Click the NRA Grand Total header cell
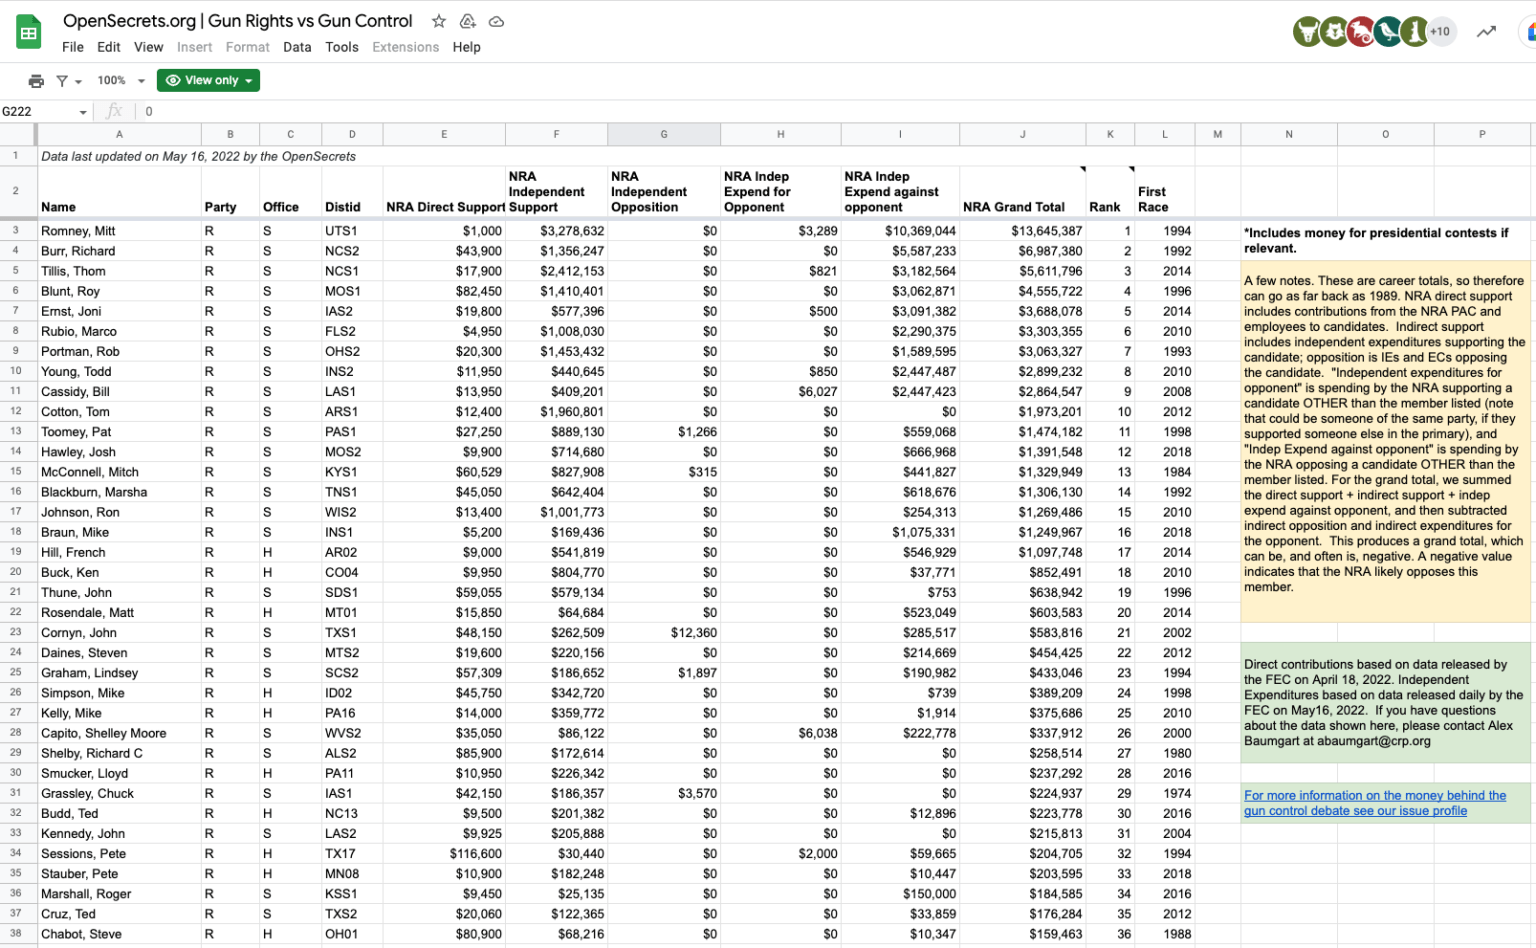1536x948 pixels. (1023, 191)
